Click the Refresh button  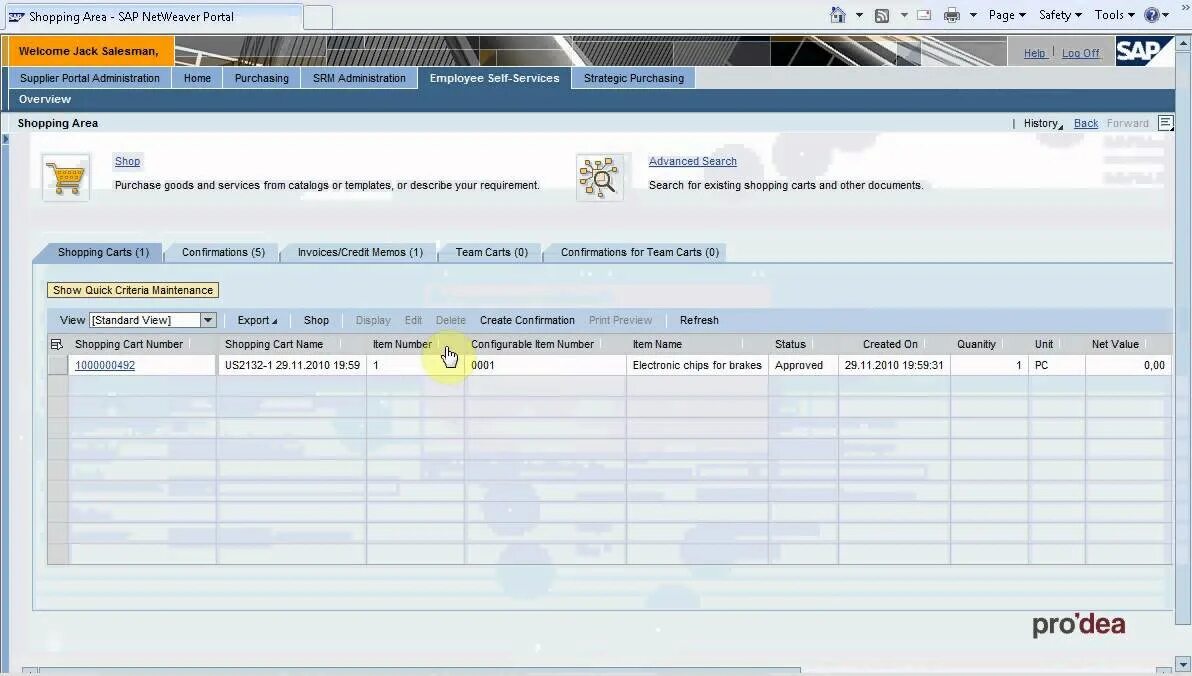699,320
